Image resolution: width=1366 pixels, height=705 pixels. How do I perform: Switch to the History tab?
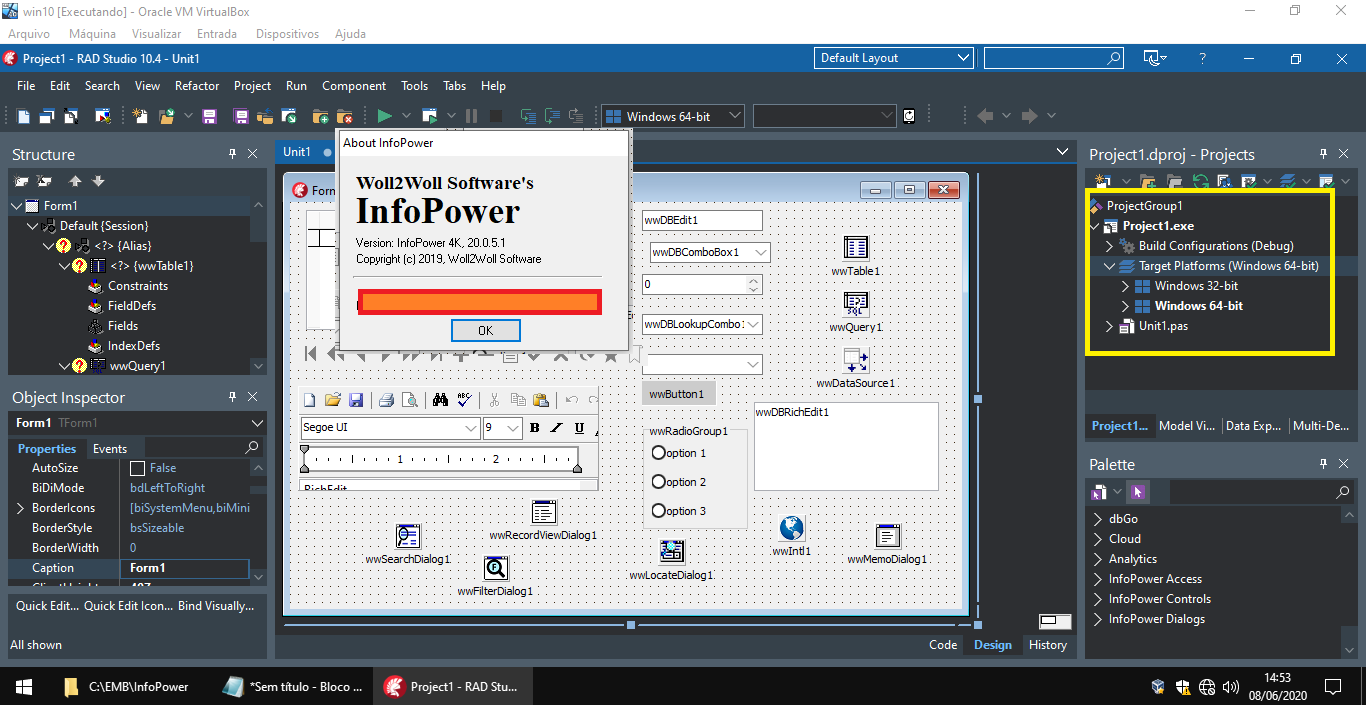[x=1047, y=645]
